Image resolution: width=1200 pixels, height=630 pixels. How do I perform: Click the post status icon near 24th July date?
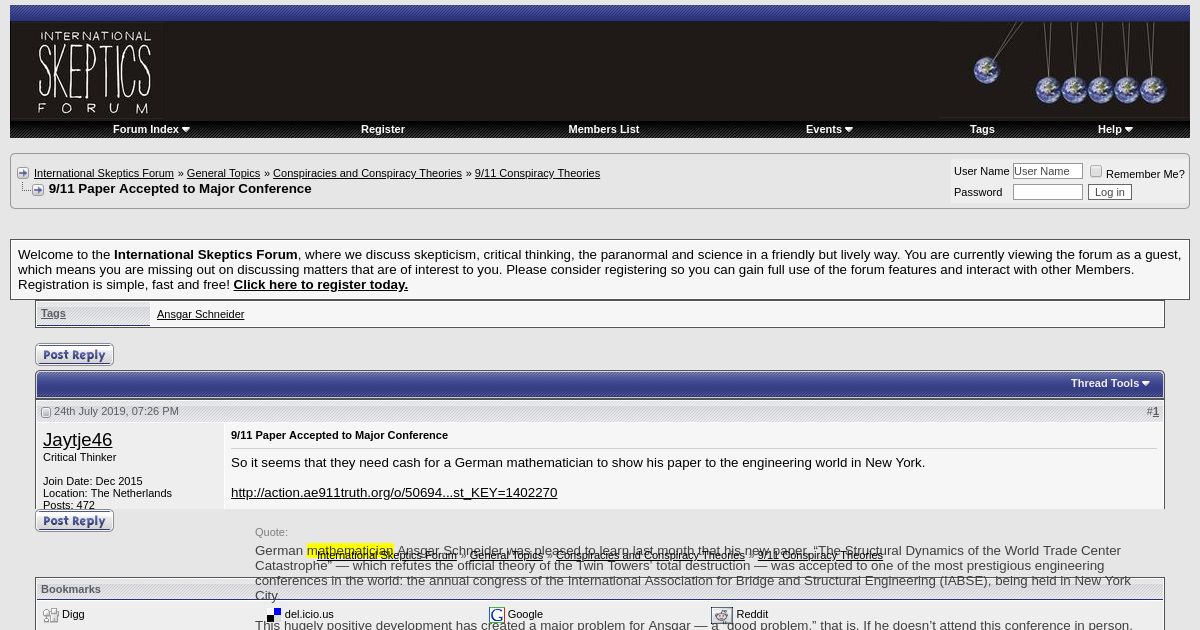tap(46, 412)
